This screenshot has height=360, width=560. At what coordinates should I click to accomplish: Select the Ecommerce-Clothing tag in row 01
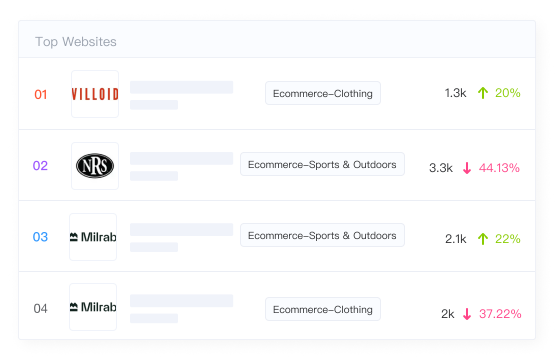pyautogui.click(x=323, y=93)
